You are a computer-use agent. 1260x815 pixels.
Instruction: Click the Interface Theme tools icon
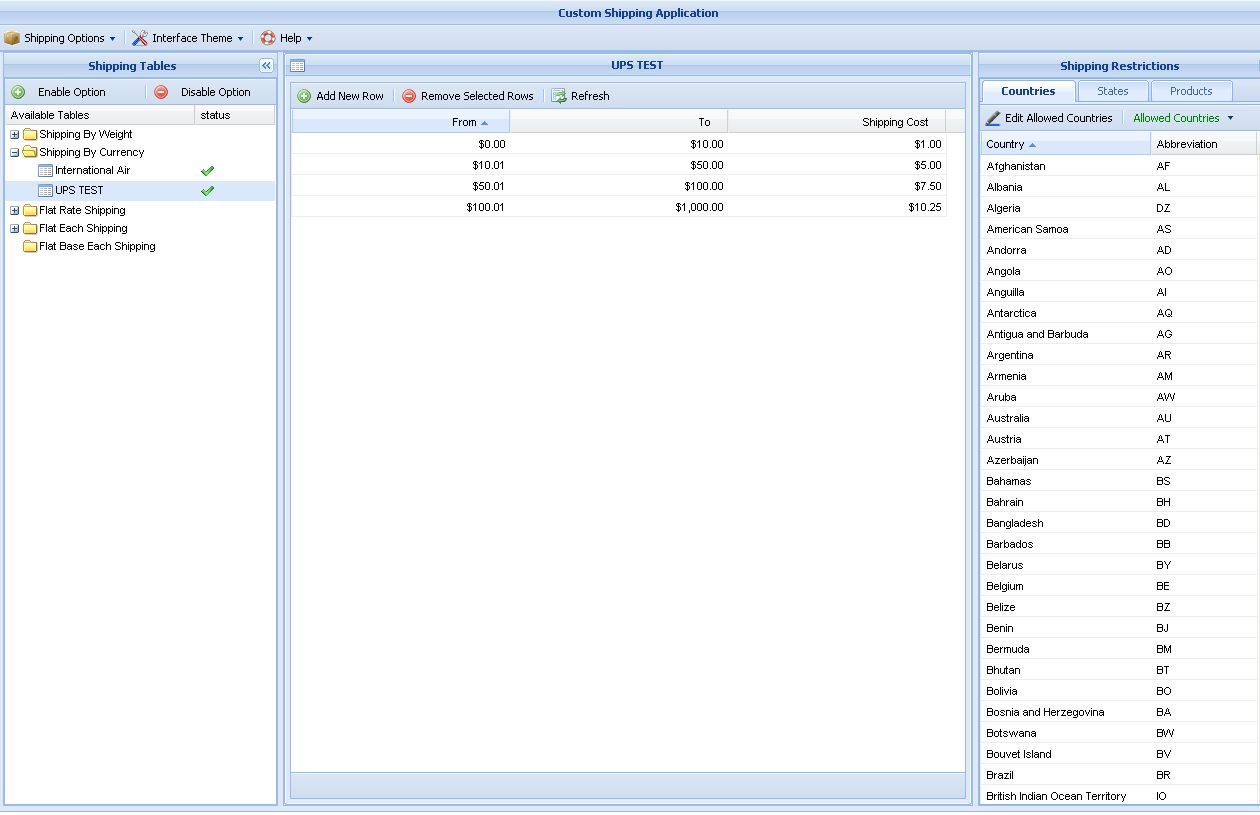[x=140, y=38]
